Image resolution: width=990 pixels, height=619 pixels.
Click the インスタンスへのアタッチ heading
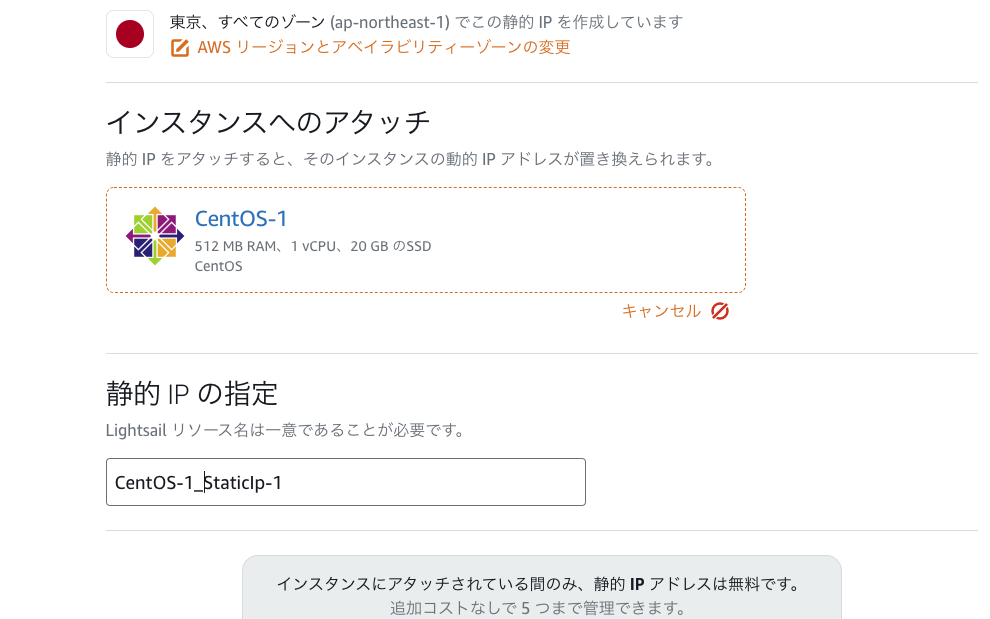268,122
